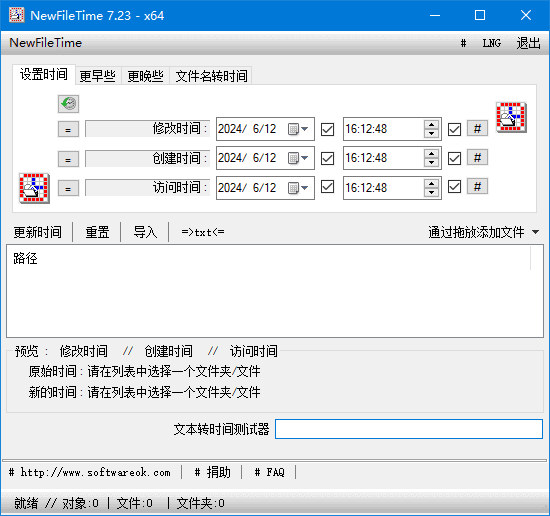
Task: Click the green clock current-time icon
Action: pos(68,104)
